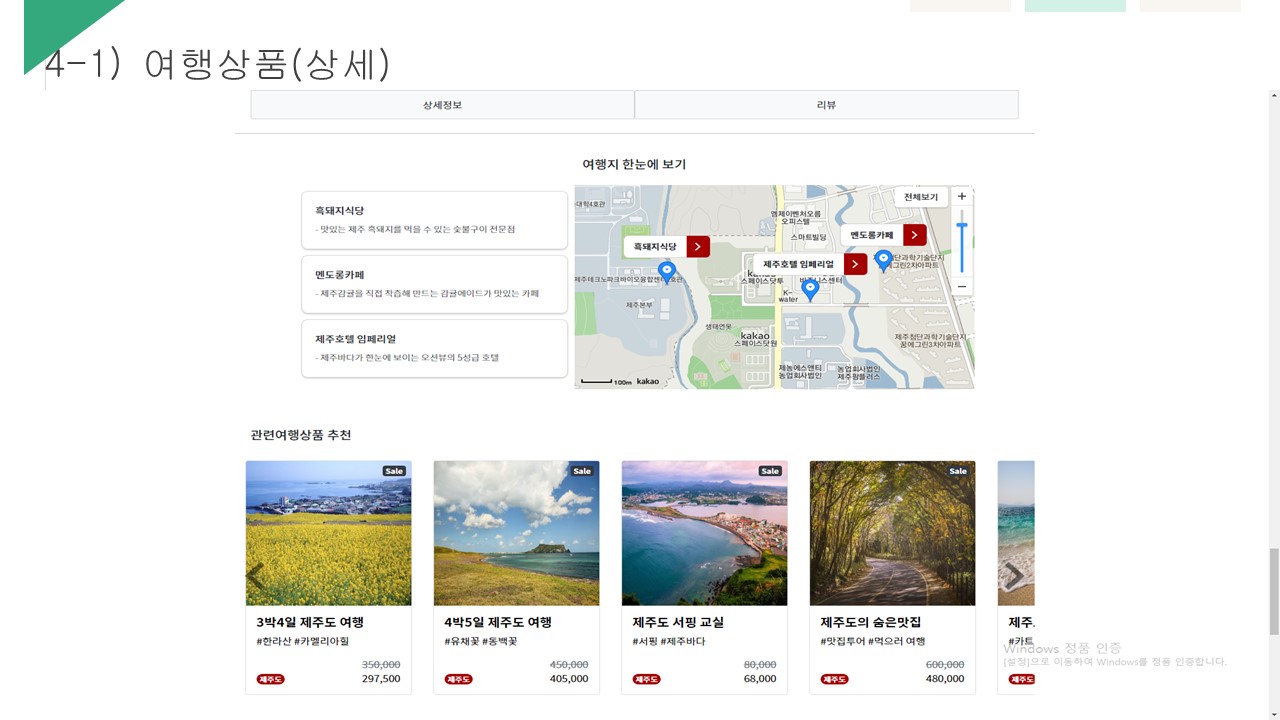This screenshot has height=720, width=1280.
Task: Click the price 68,000
Action: pyautogui.click(x=760, y=679)
